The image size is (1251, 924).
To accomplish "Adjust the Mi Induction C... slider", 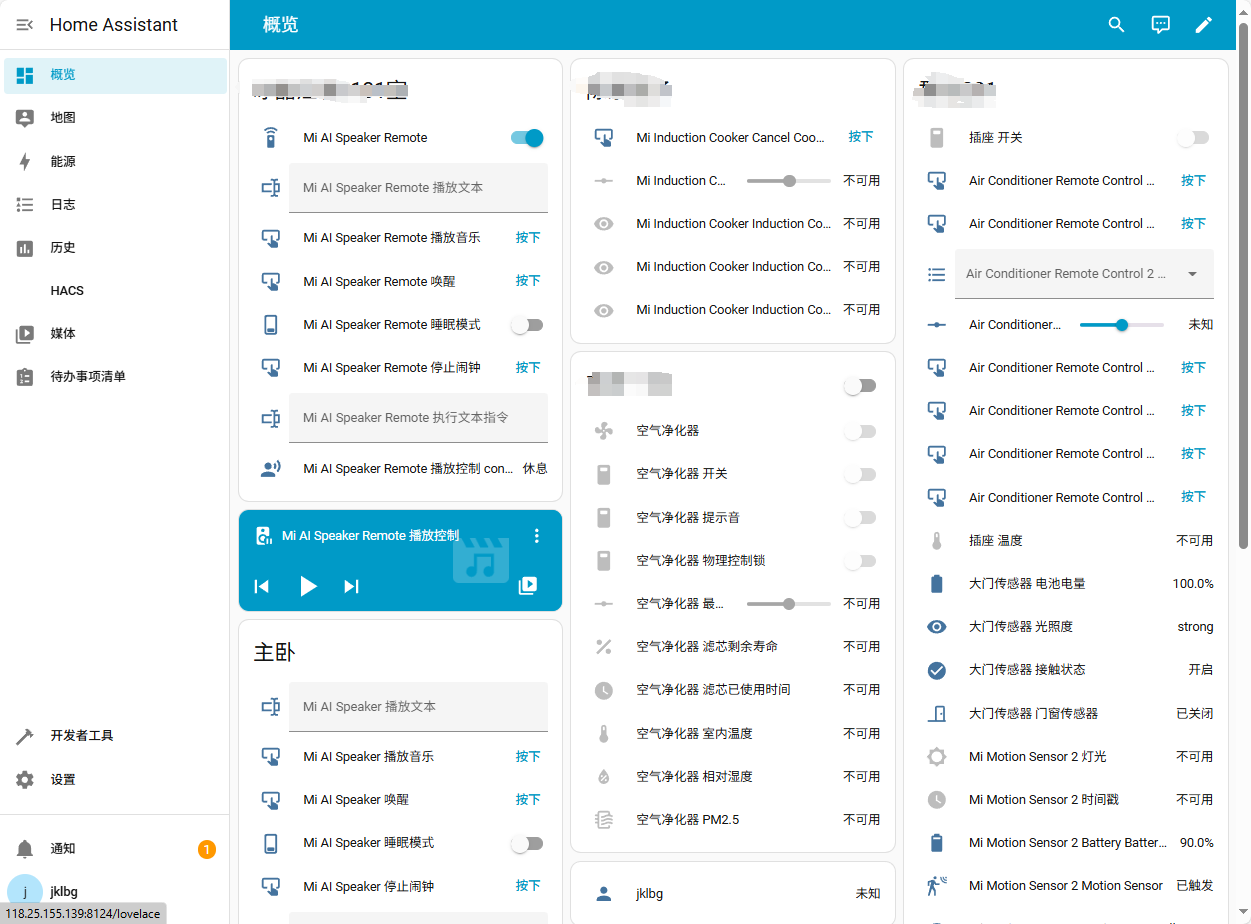I will [788, 181].
